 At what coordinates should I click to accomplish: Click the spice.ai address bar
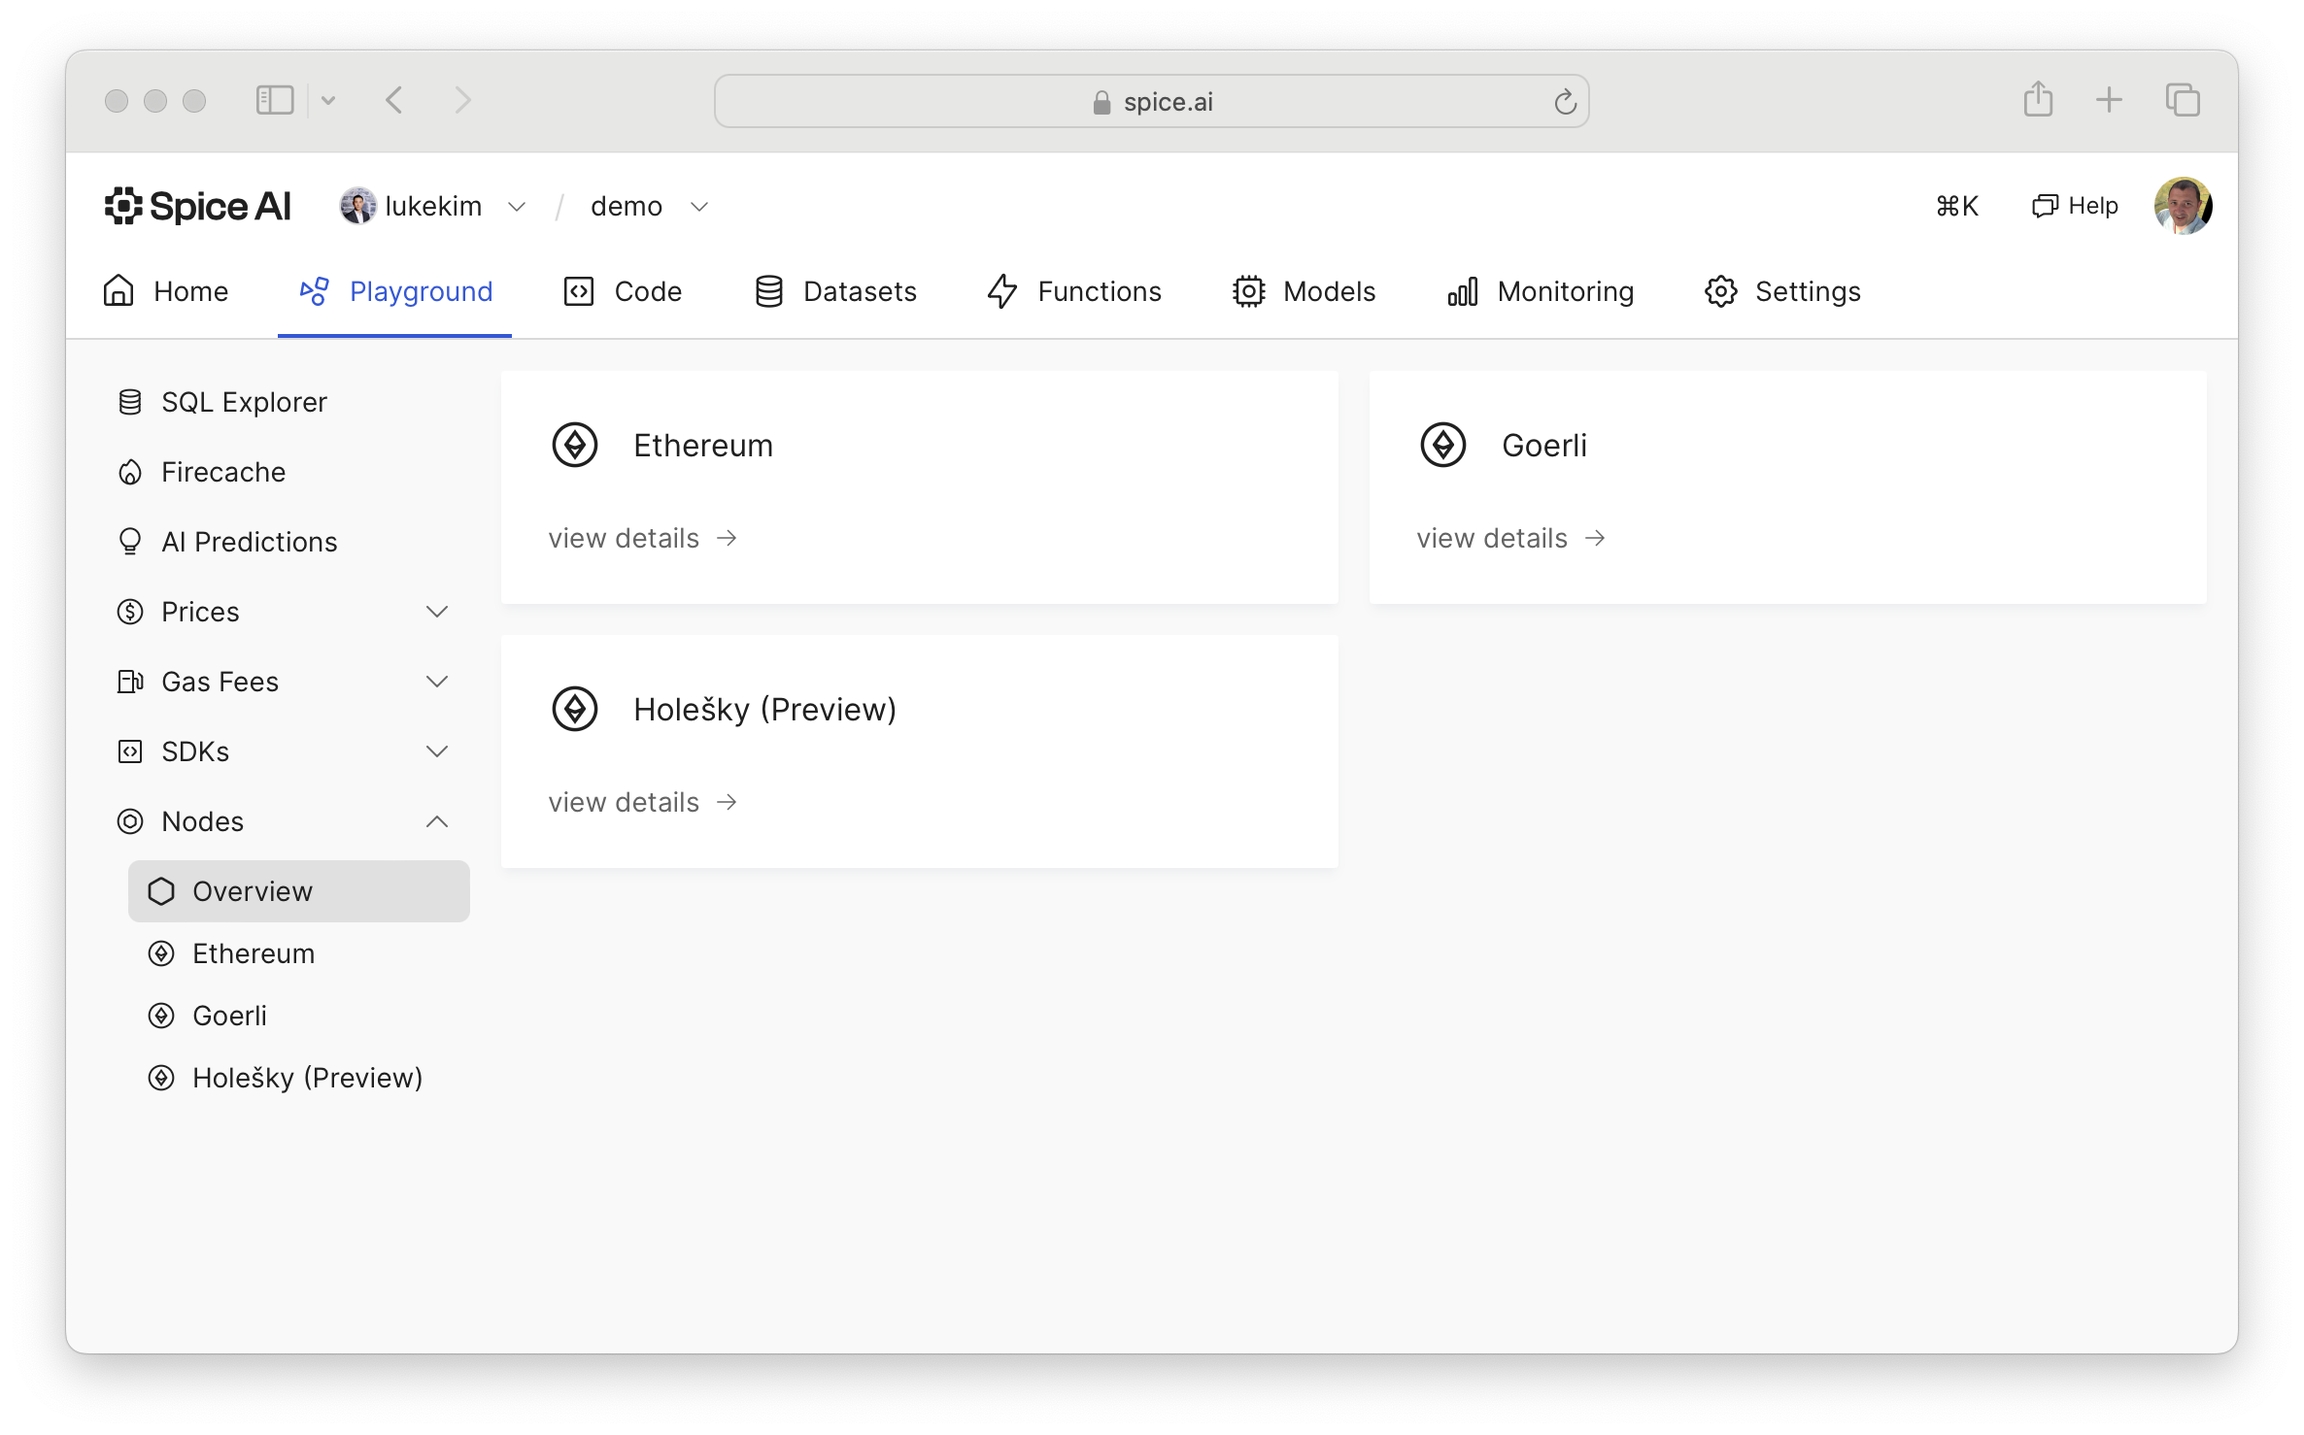(1150, 102)
